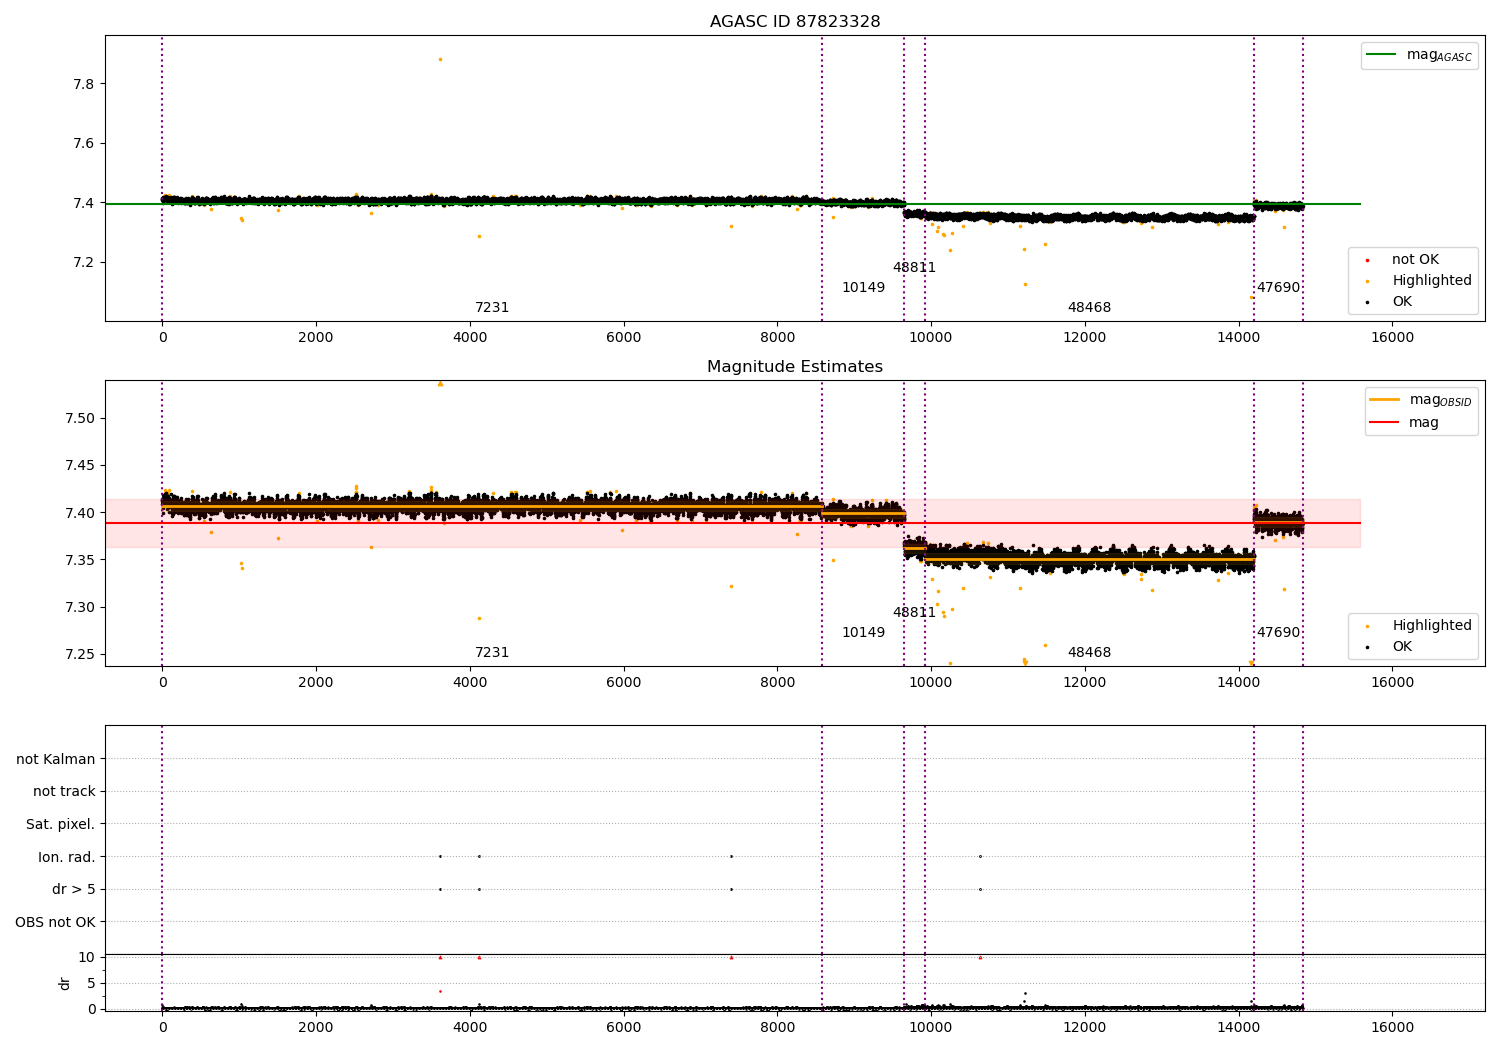Select the mag AGASC legend entry in top plot
Image resolution: width=1500 pixels, height=1050 pixels.
tap(1419, 55)
